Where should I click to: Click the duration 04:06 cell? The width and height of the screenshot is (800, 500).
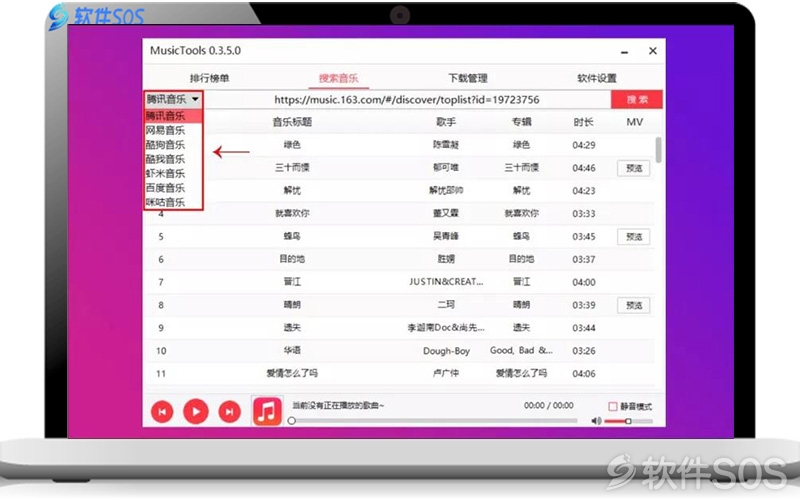coord(584,373)
